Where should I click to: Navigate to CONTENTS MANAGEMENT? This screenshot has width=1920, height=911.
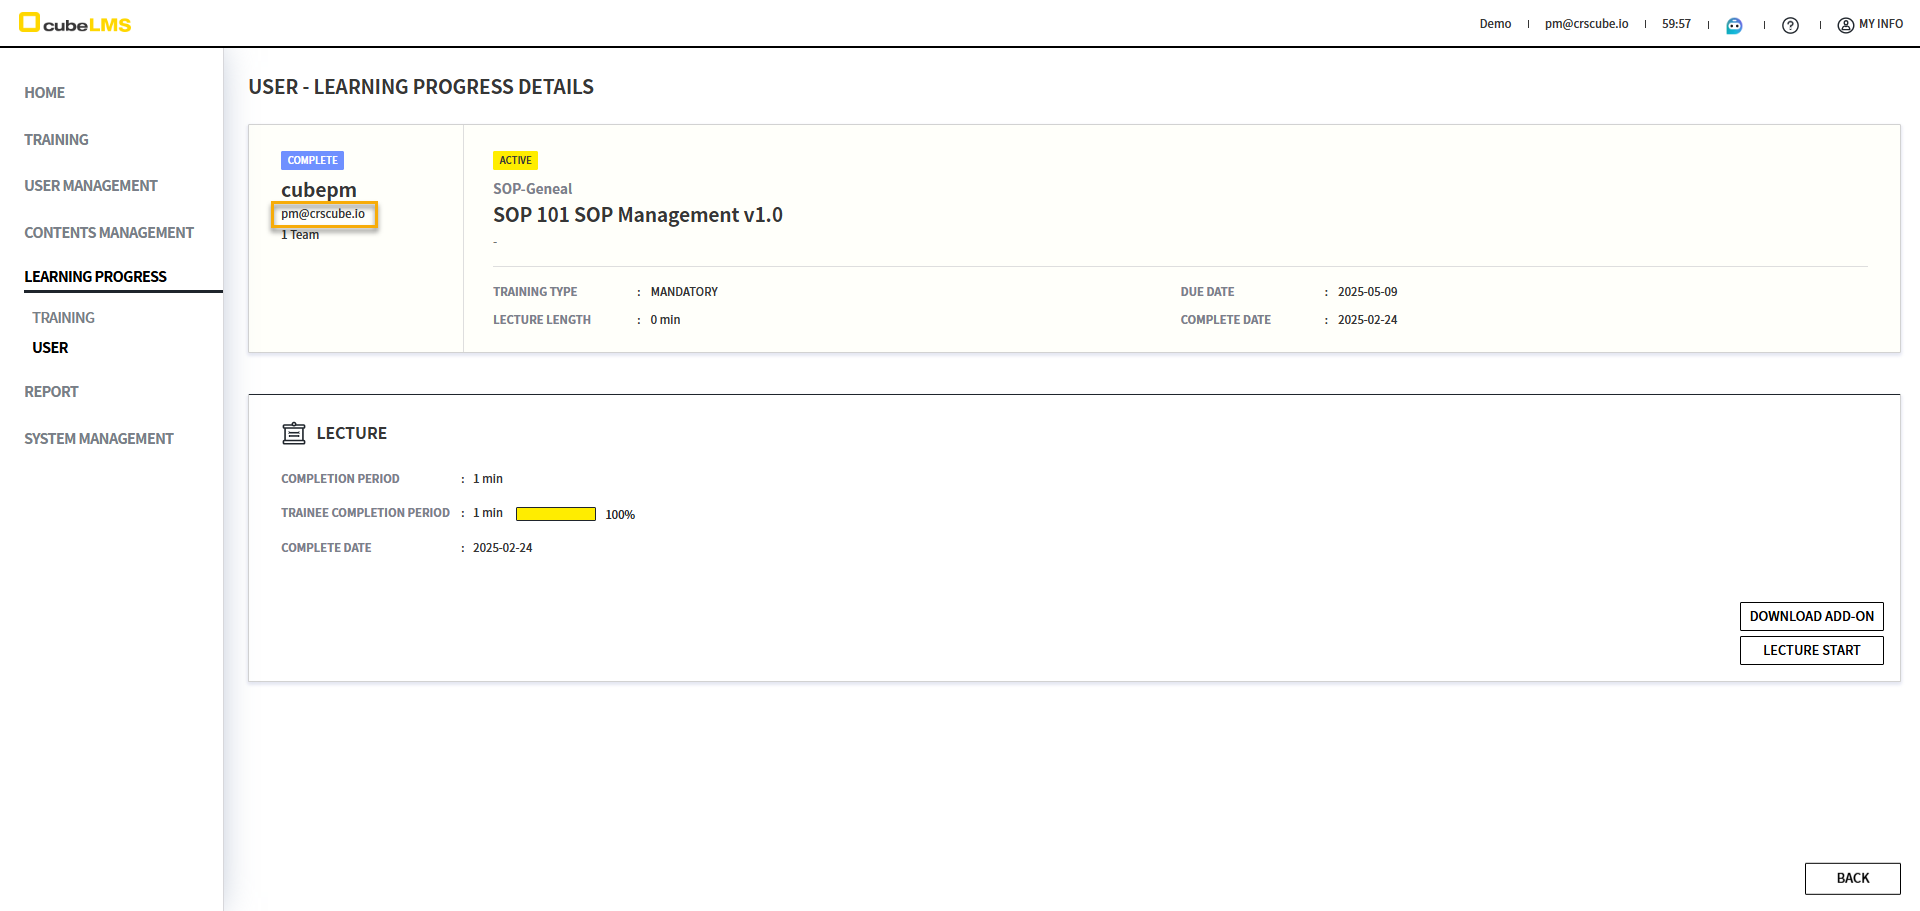109,233
